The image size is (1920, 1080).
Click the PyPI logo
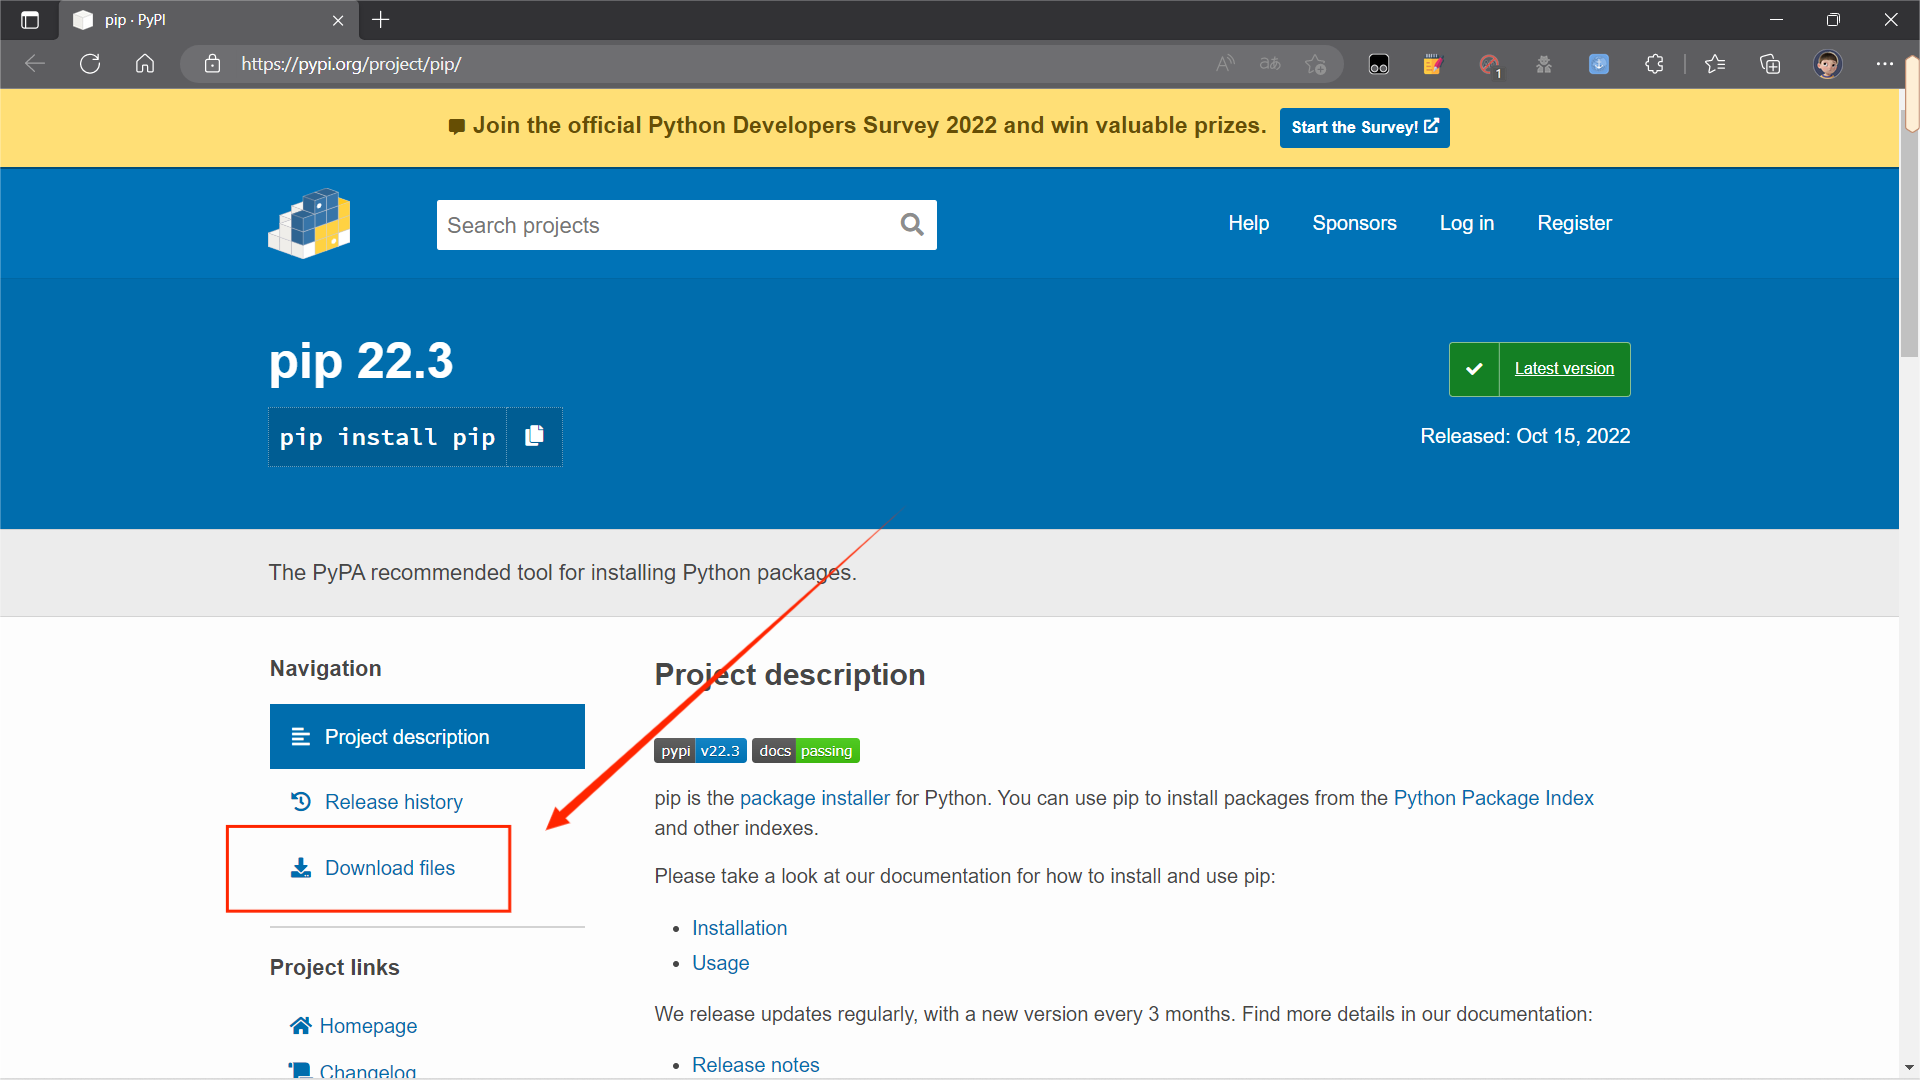point(309,223)
